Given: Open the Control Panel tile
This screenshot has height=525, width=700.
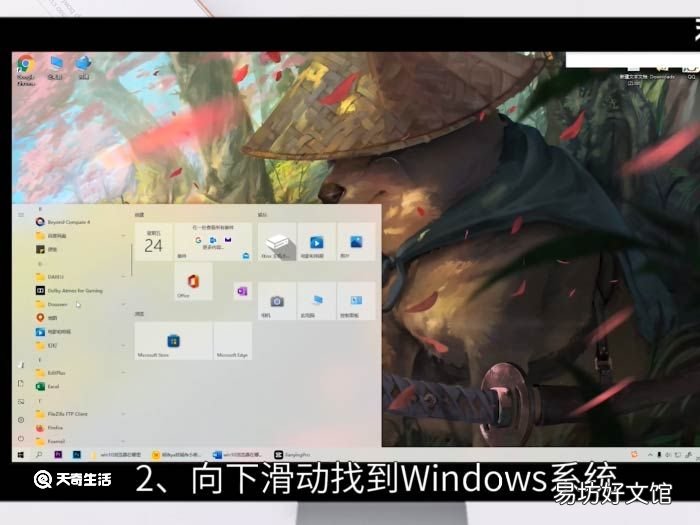Looking at the screenshot, I should [x=356, y=301].
